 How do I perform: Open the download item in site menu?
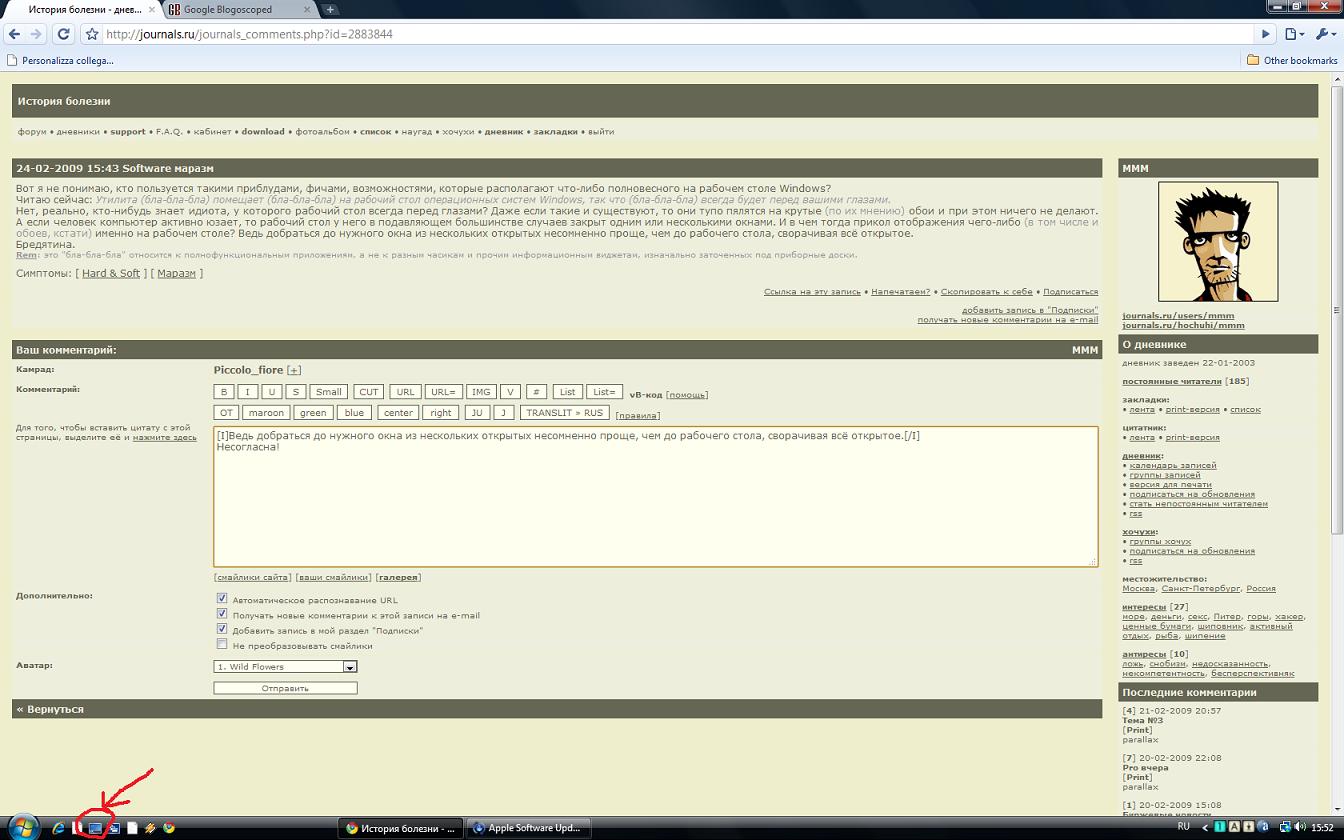(x=263, y=132)
